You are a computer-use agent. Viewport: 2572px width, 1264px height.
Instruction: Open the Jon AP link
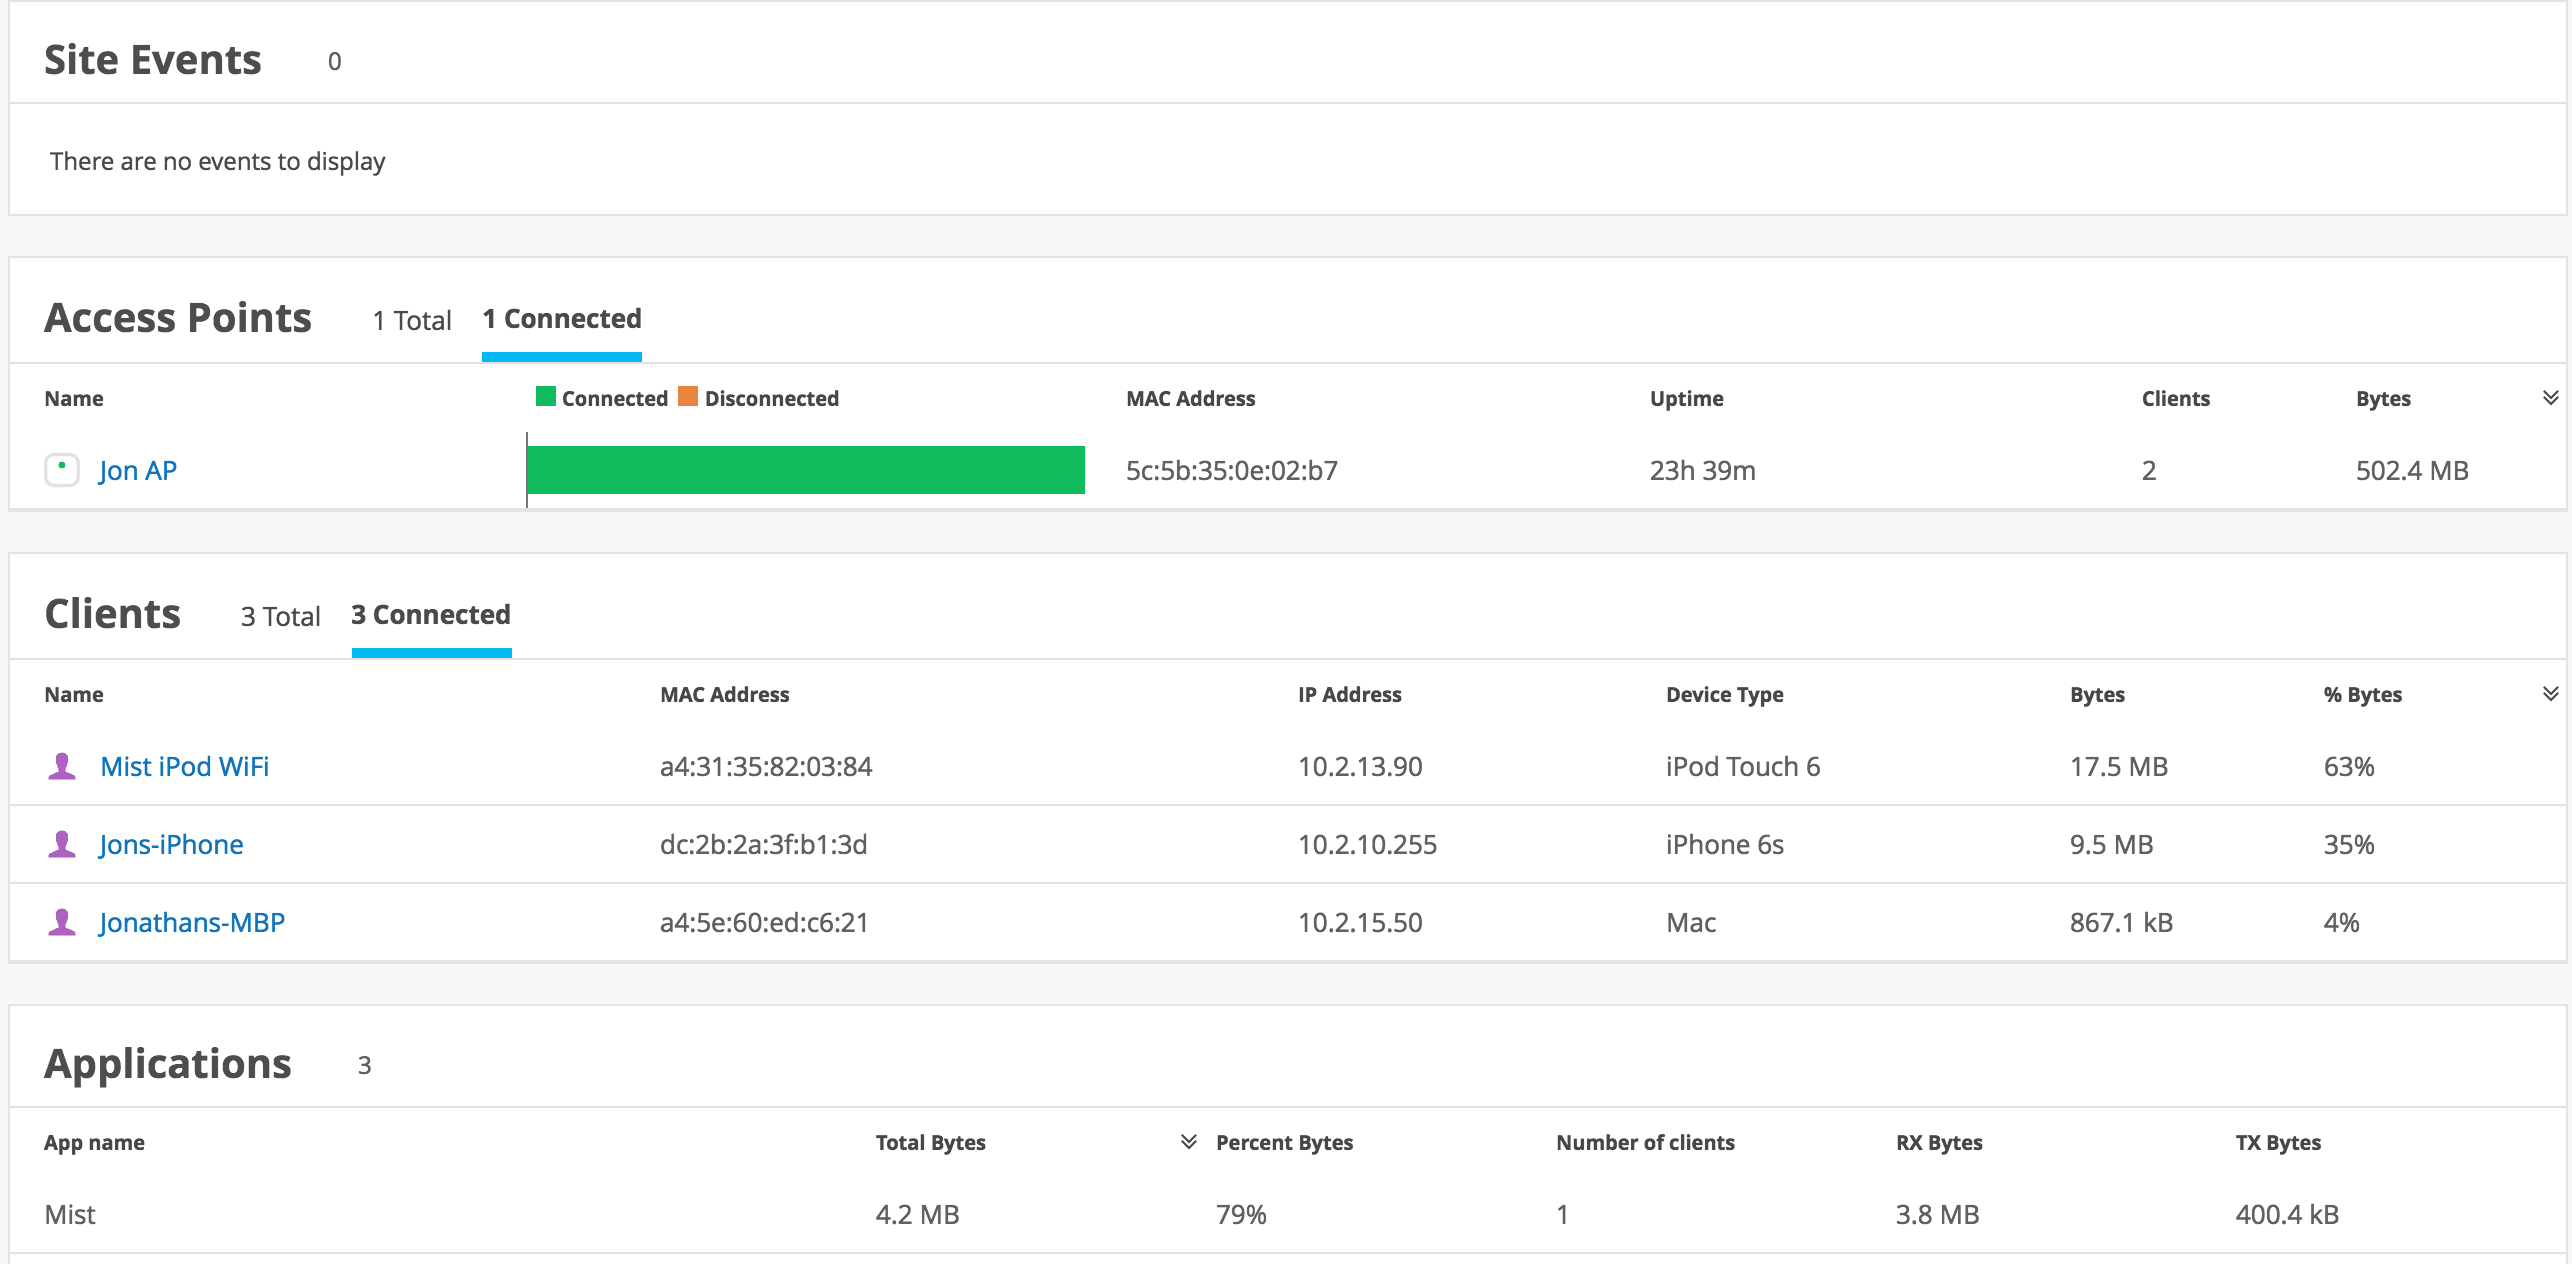138,470
